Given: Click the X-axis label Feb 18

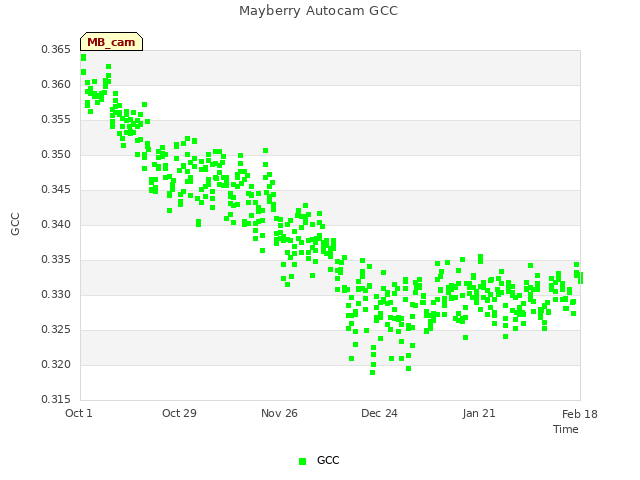Looking at the screenshot, I should coord(580,414).
